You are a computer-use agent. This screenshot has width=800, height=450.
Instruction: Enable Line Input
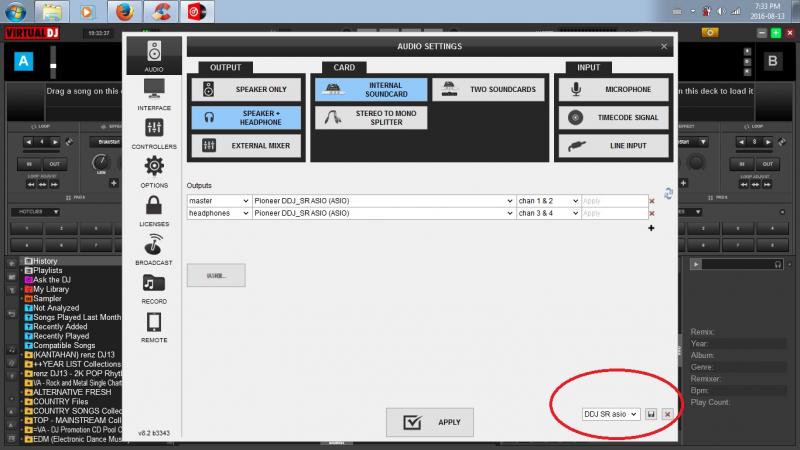[x=614, y=146]
